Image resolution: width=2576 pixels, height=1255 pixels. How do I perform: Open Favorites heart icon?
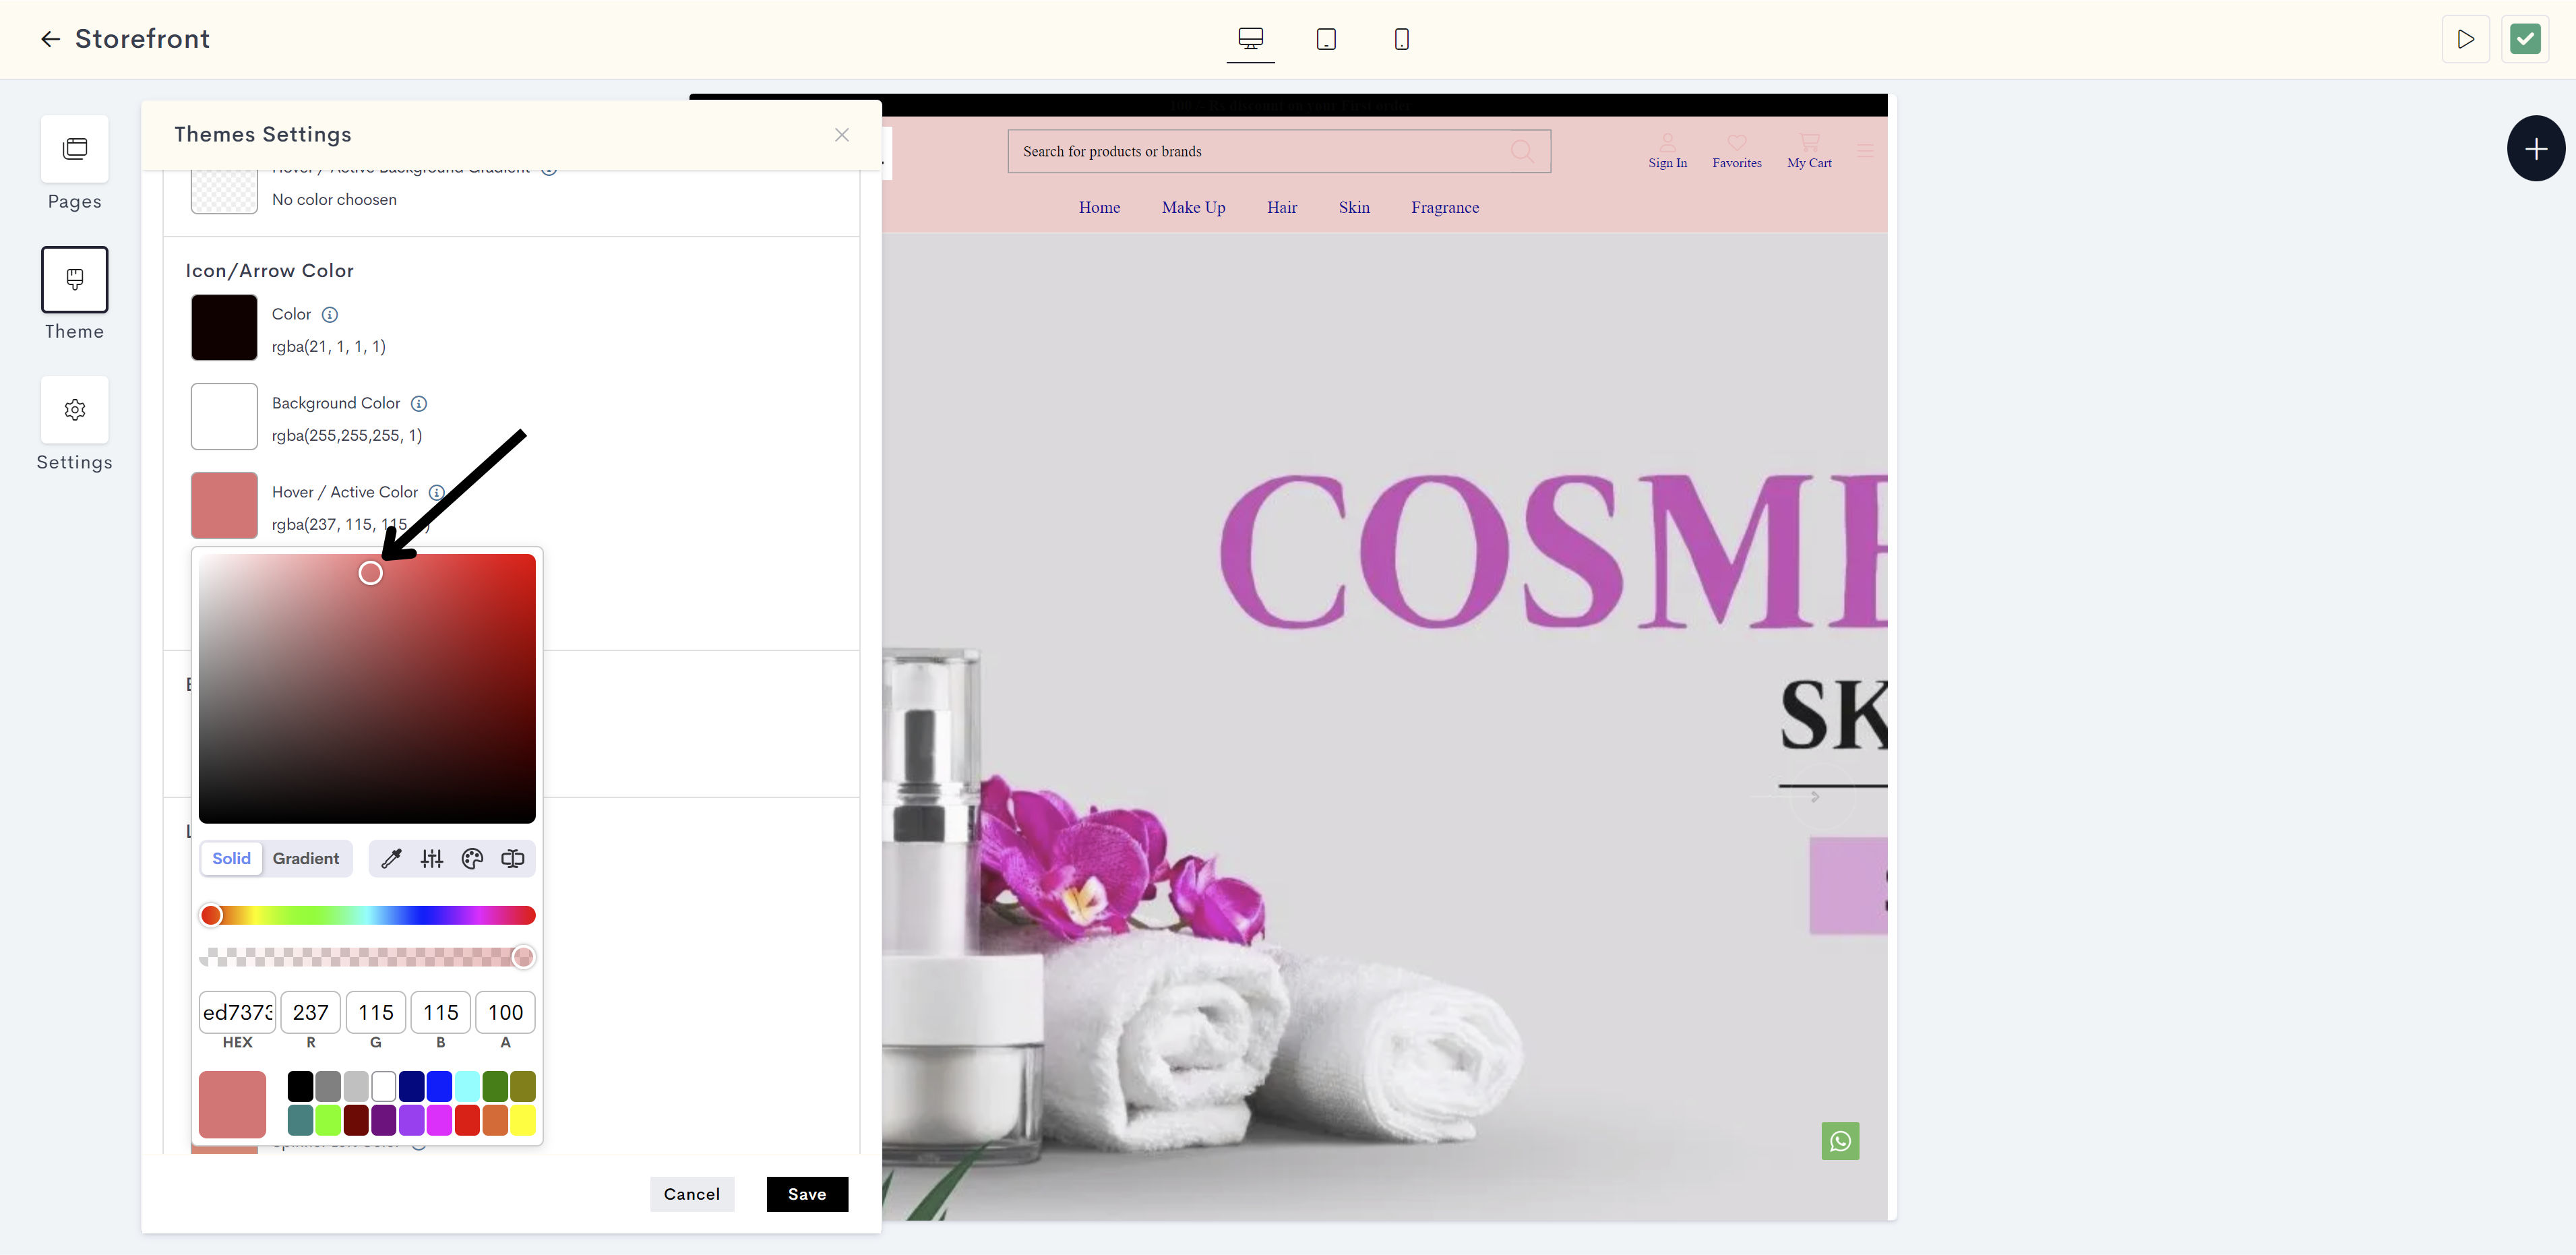coord(1737,142)
